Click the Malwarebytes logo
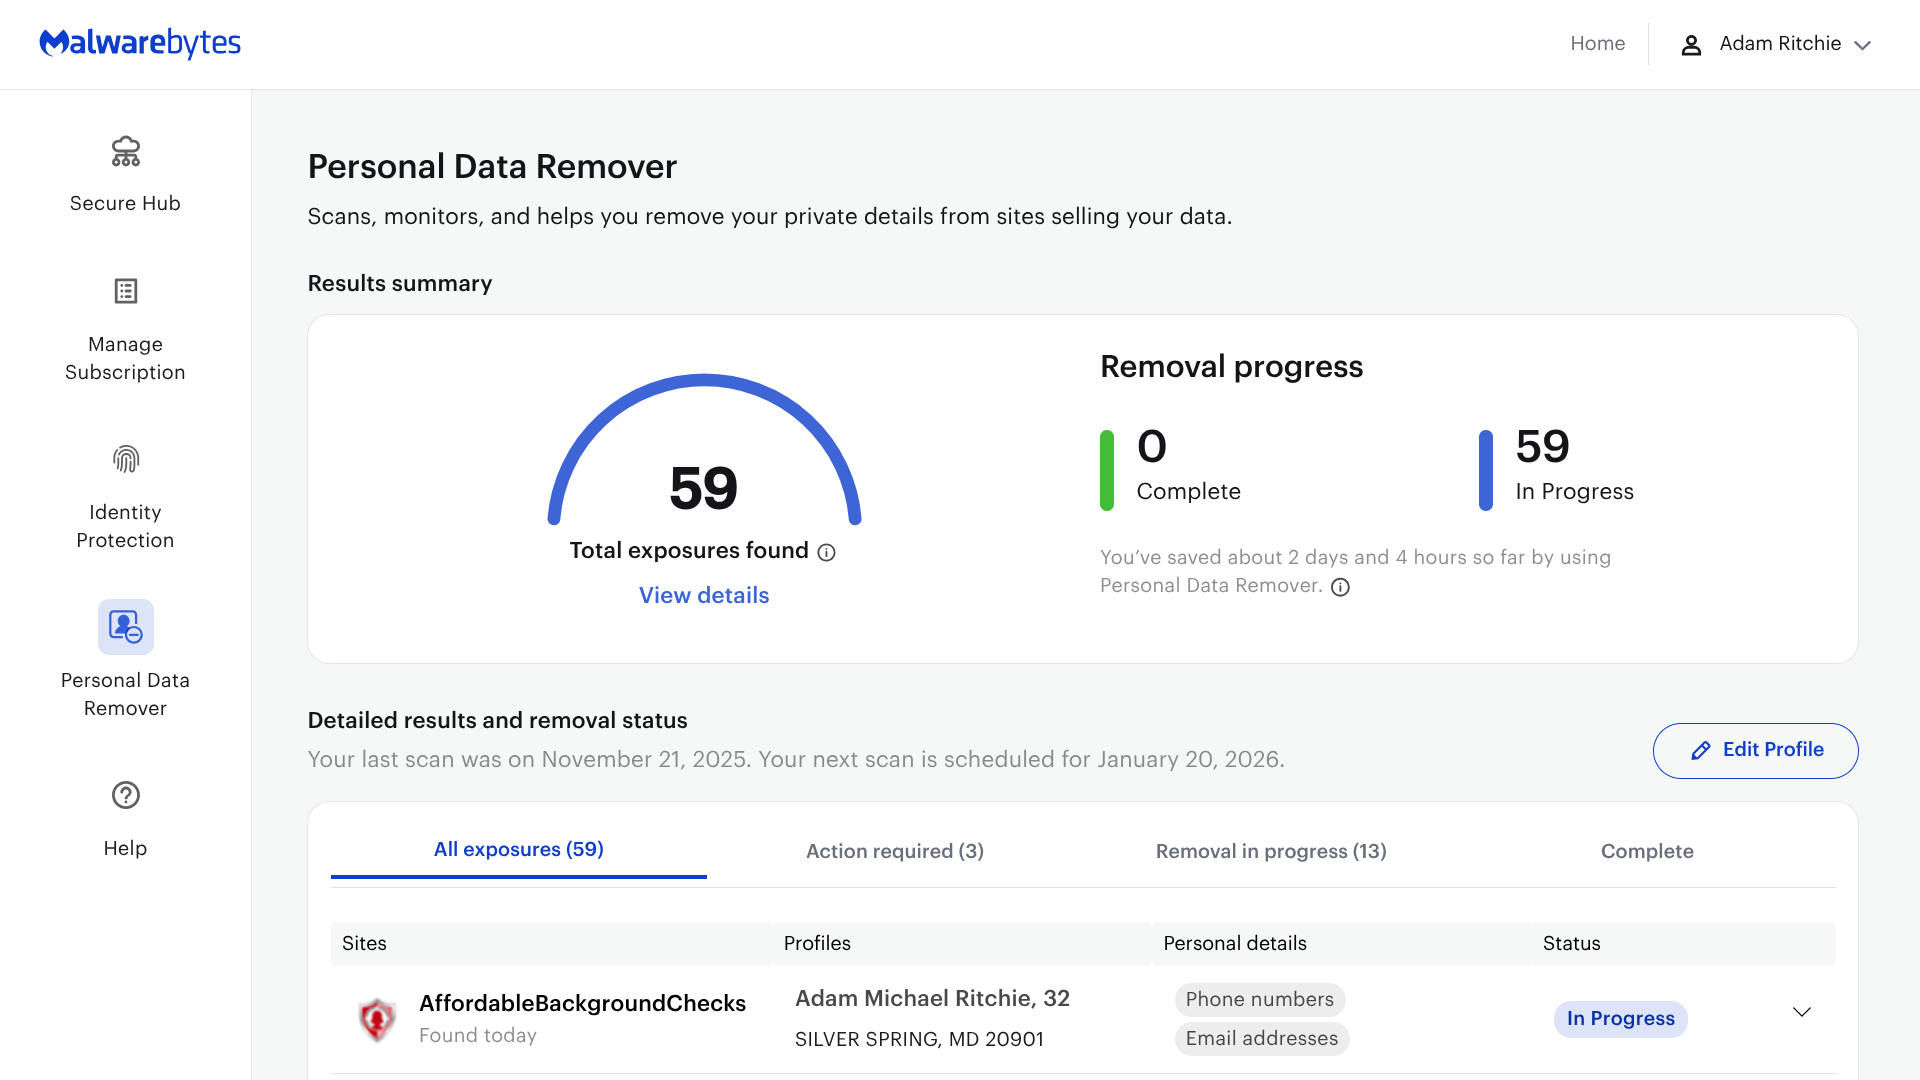This screenshot has height=1080, width=1920. click(x=140, y=43)
